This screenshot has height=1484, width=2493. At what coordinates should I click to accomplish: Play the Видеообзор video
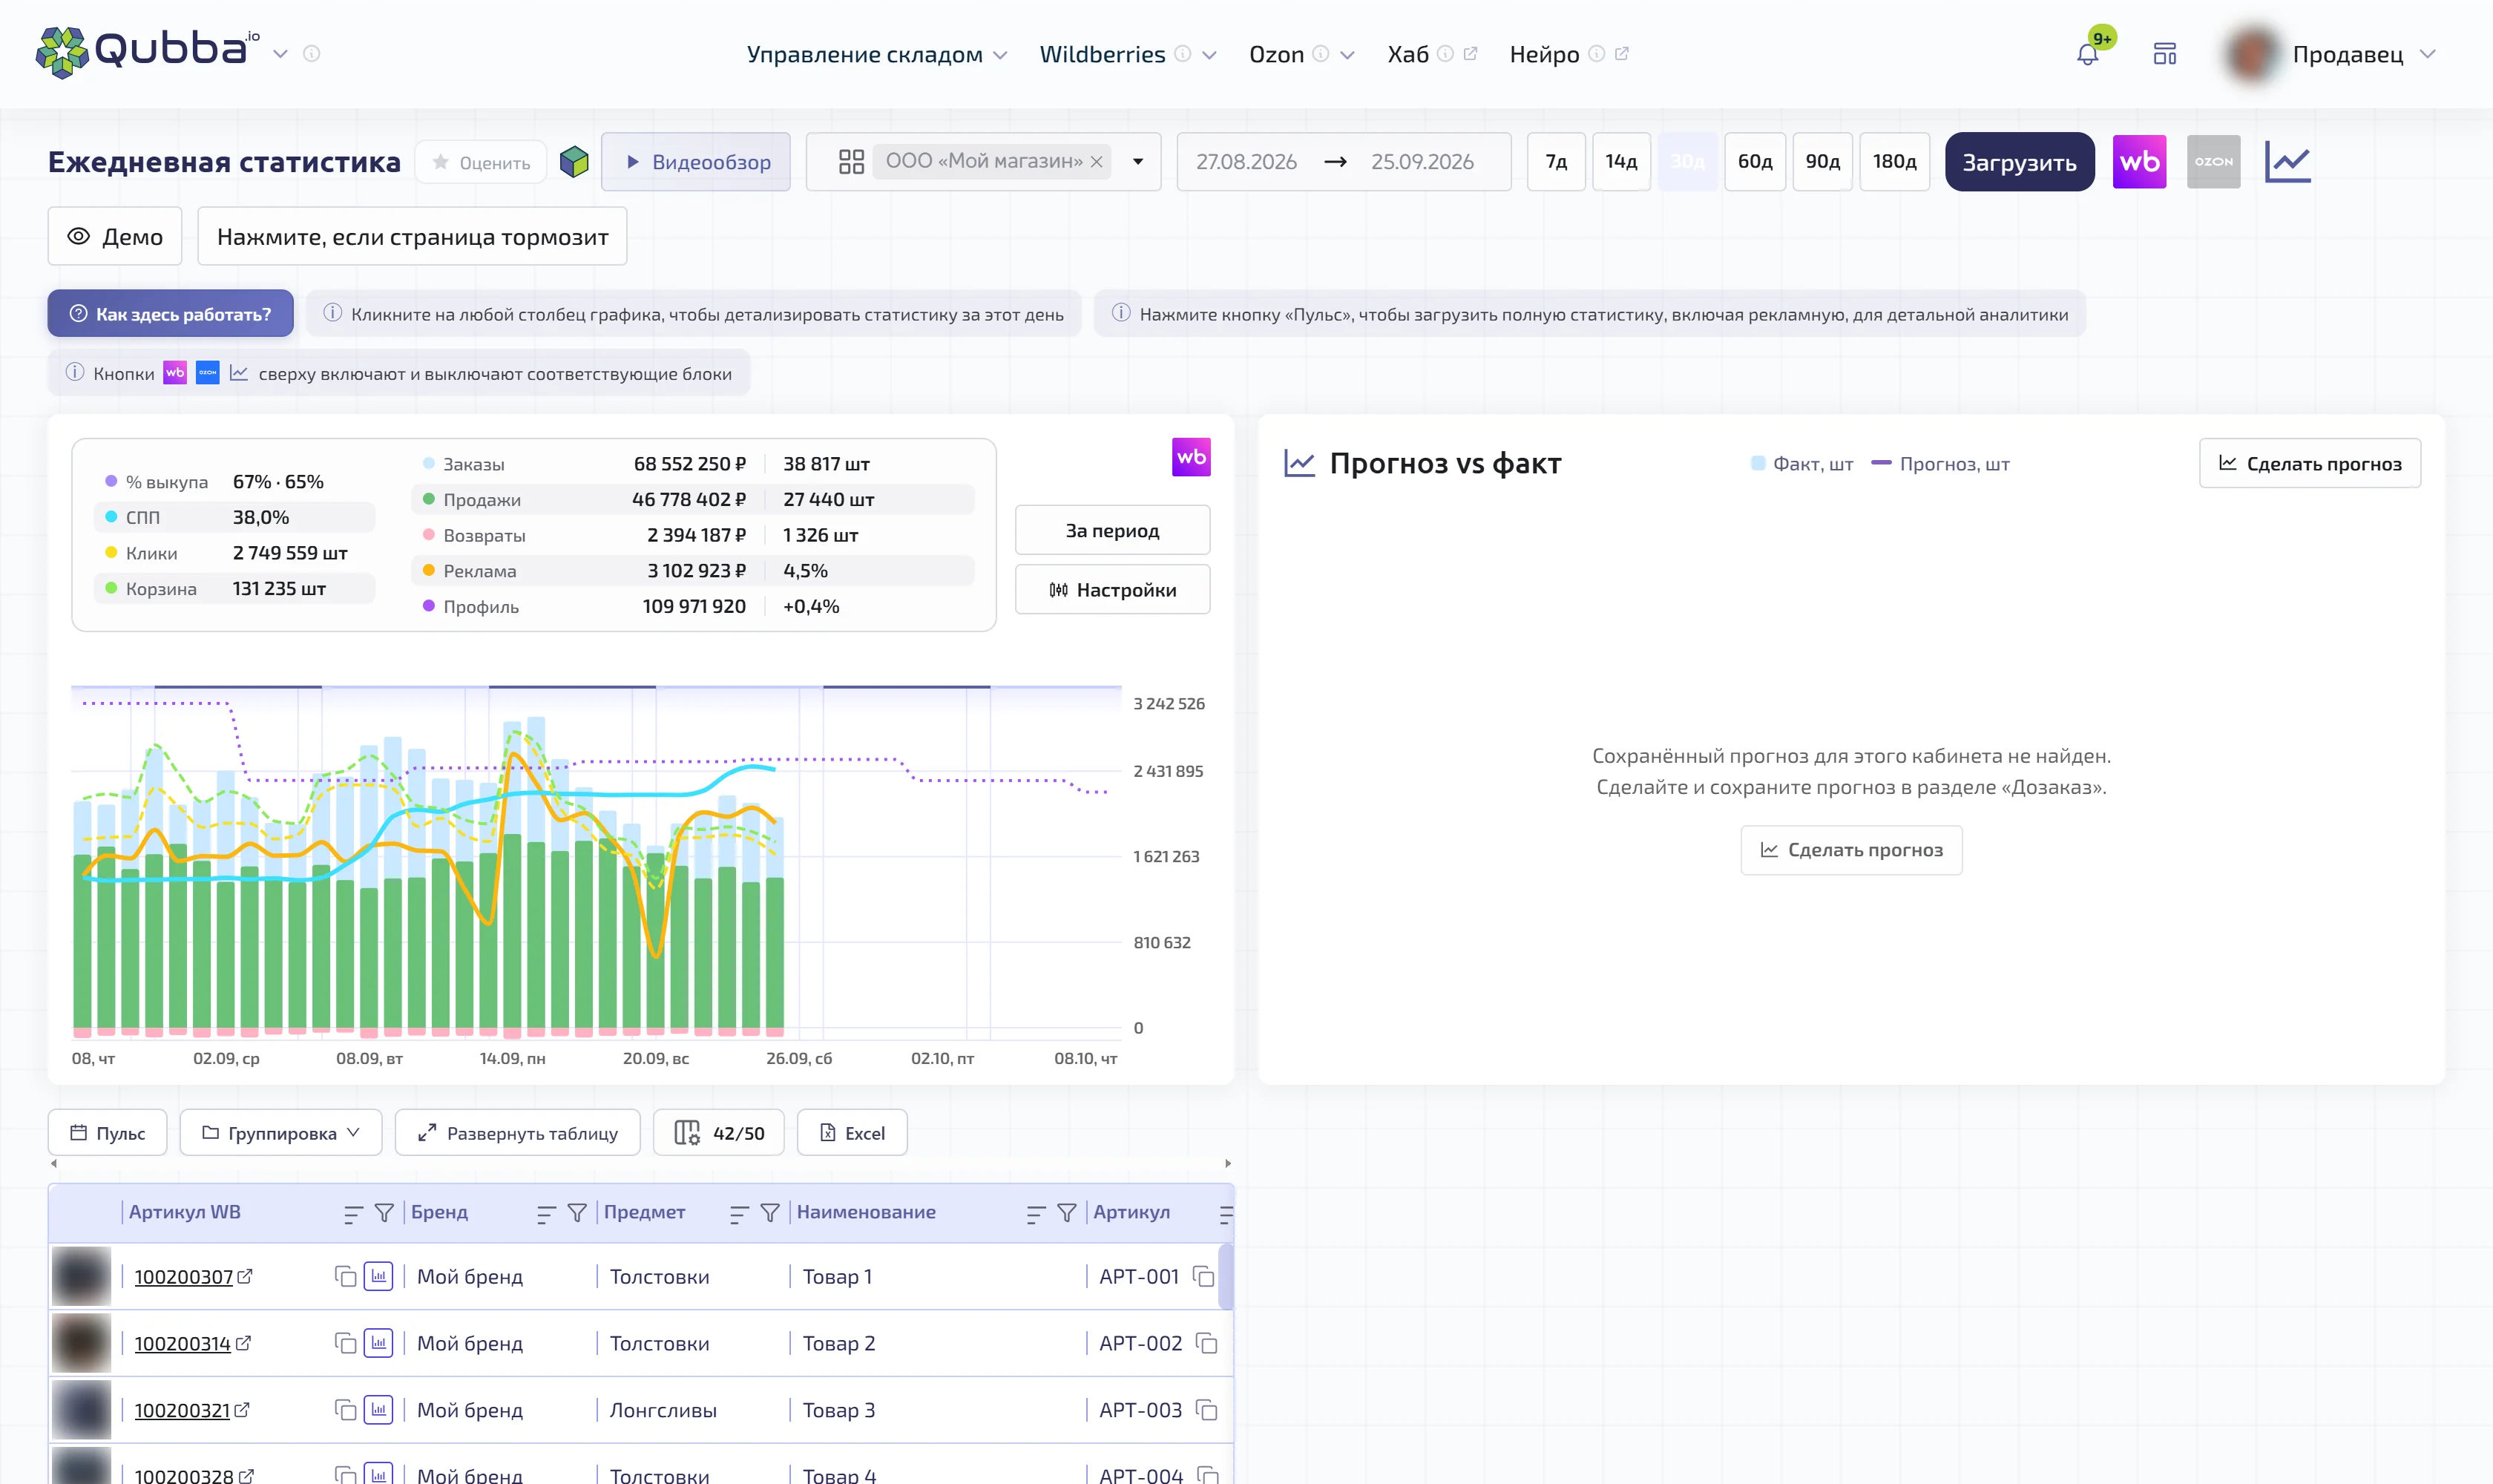coord(696,162)
